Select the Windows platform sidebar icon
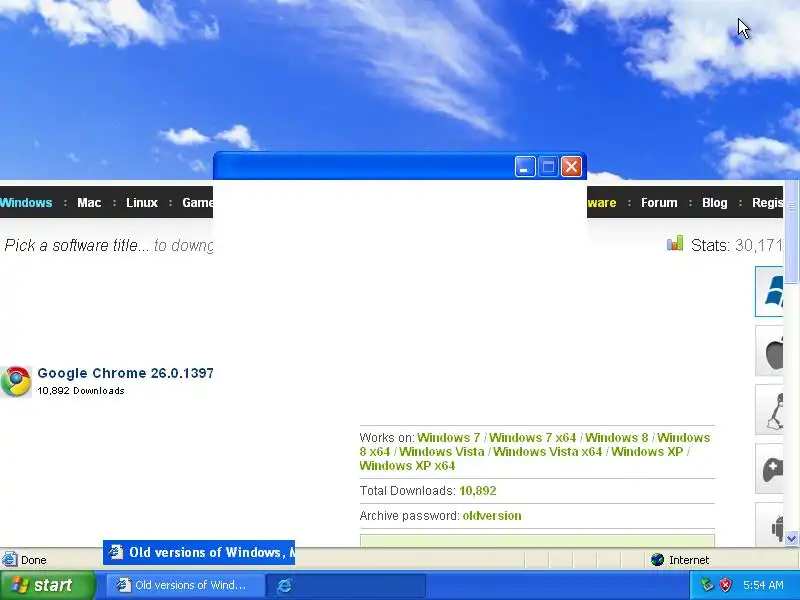Image resolution: width=800 pixels, height=600 pixels. [x=769, y=291]
